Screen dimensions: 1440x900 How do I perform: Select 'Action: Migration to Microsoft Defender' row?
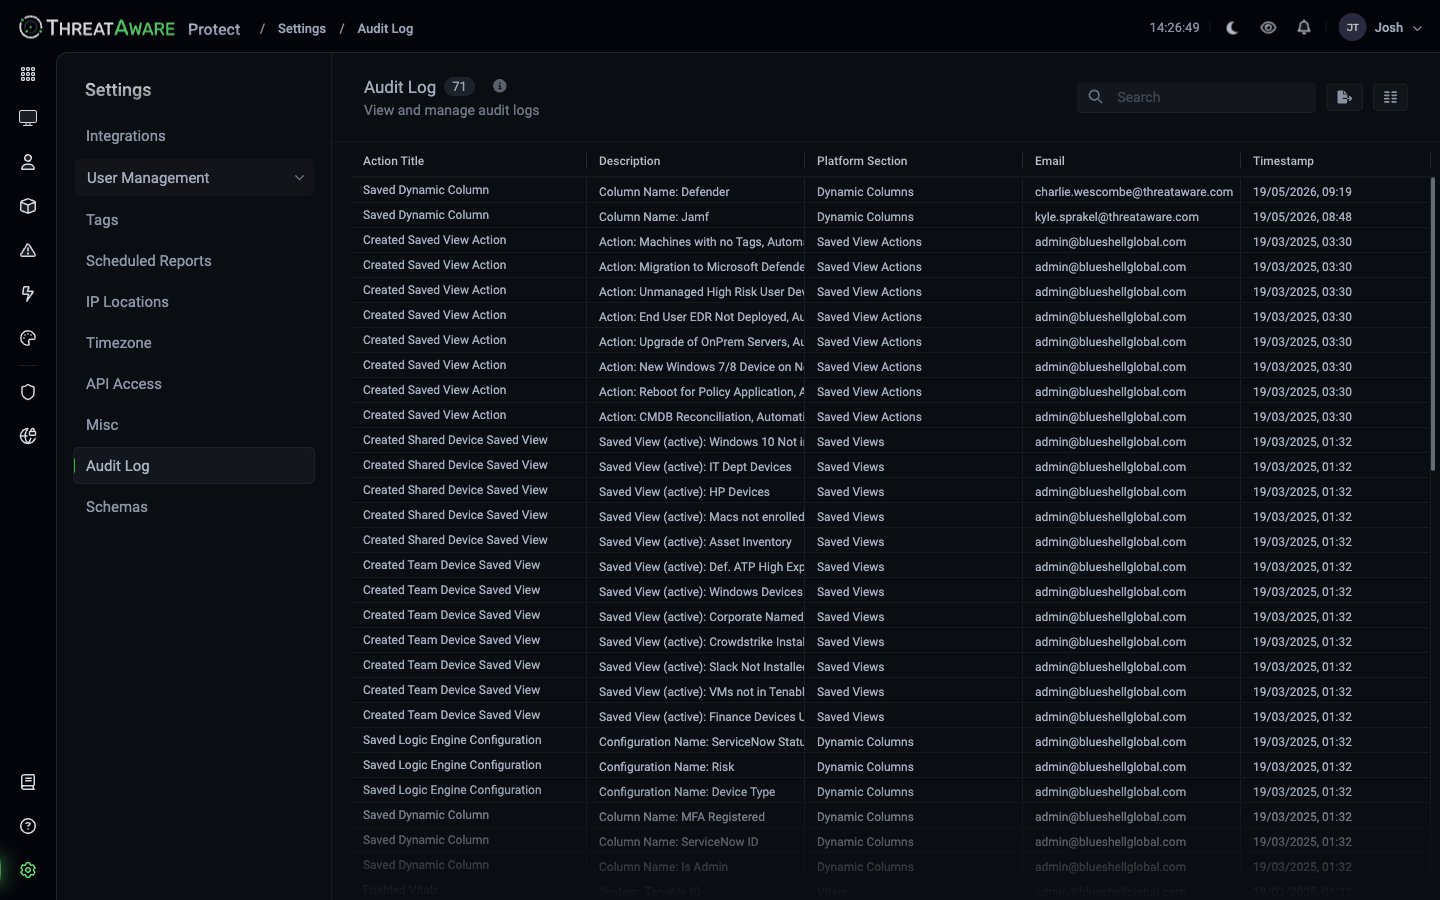[890, 267]
